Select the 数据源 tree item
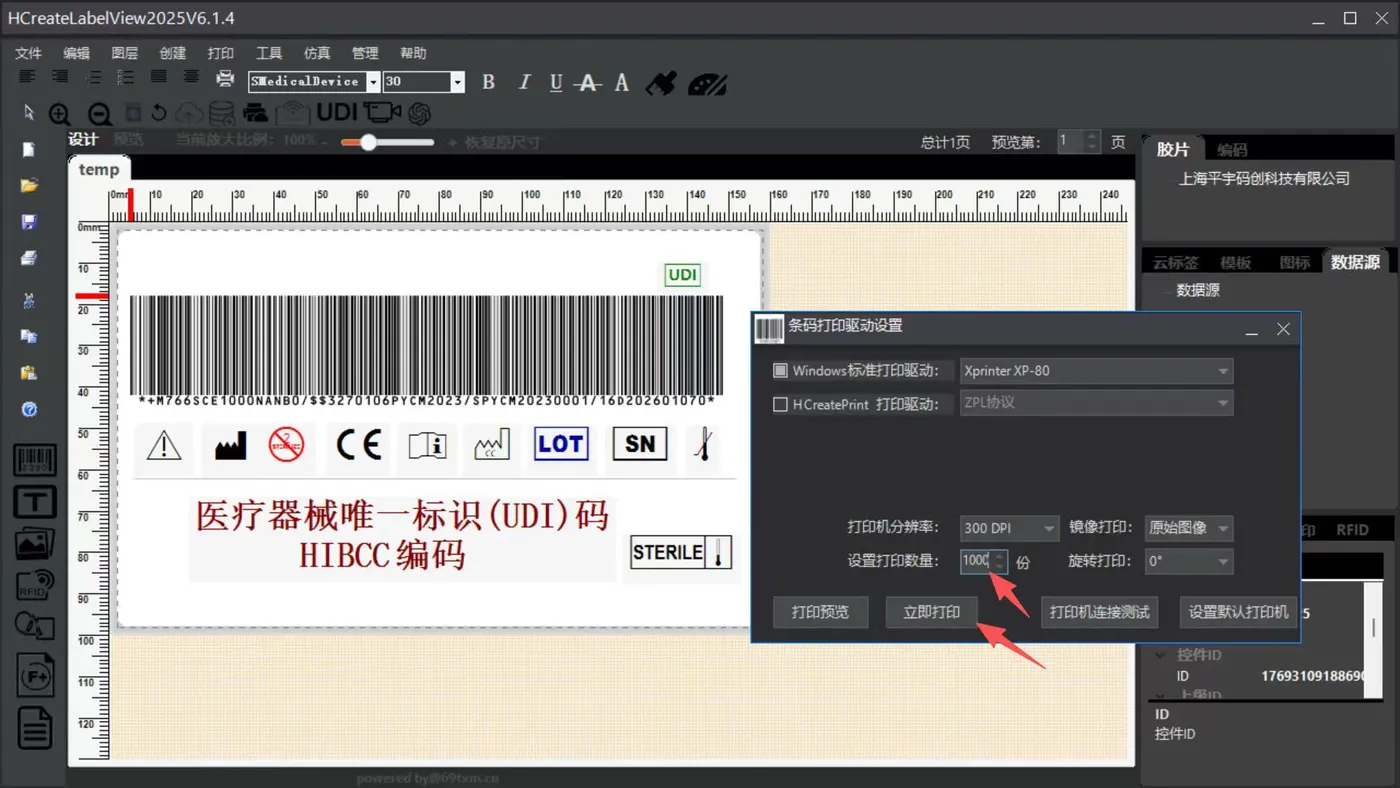Image resolution: width=1400 pixels, height=788 pixels. [1198, 290]
